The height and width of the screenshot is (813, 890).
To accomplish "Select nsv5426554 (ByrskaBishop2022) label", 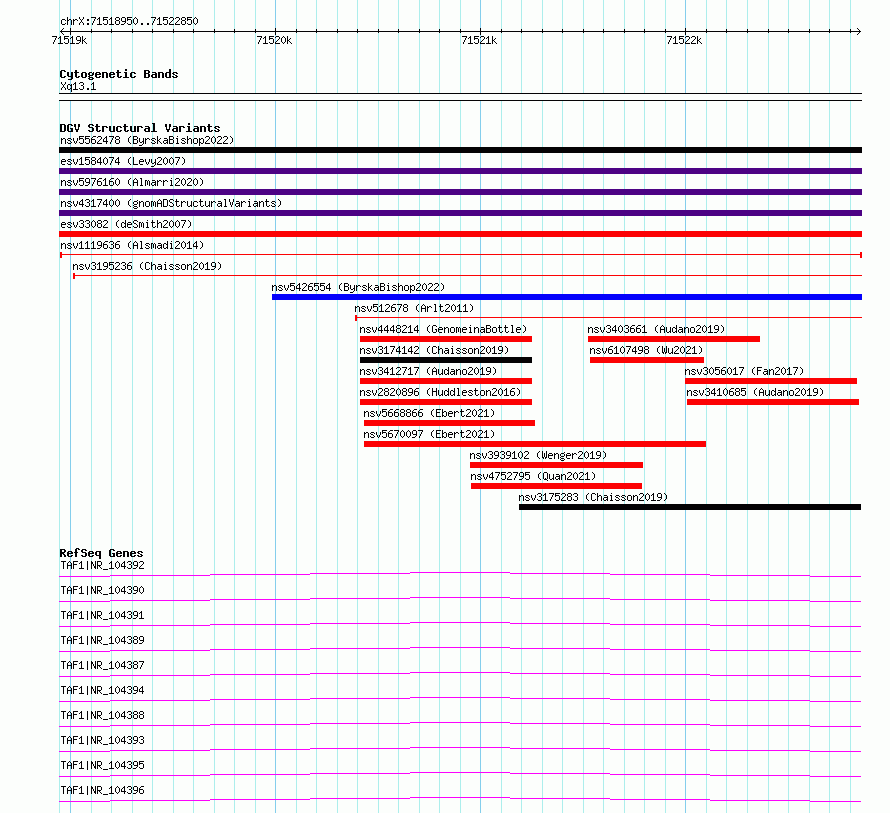I will click(358, 287).
